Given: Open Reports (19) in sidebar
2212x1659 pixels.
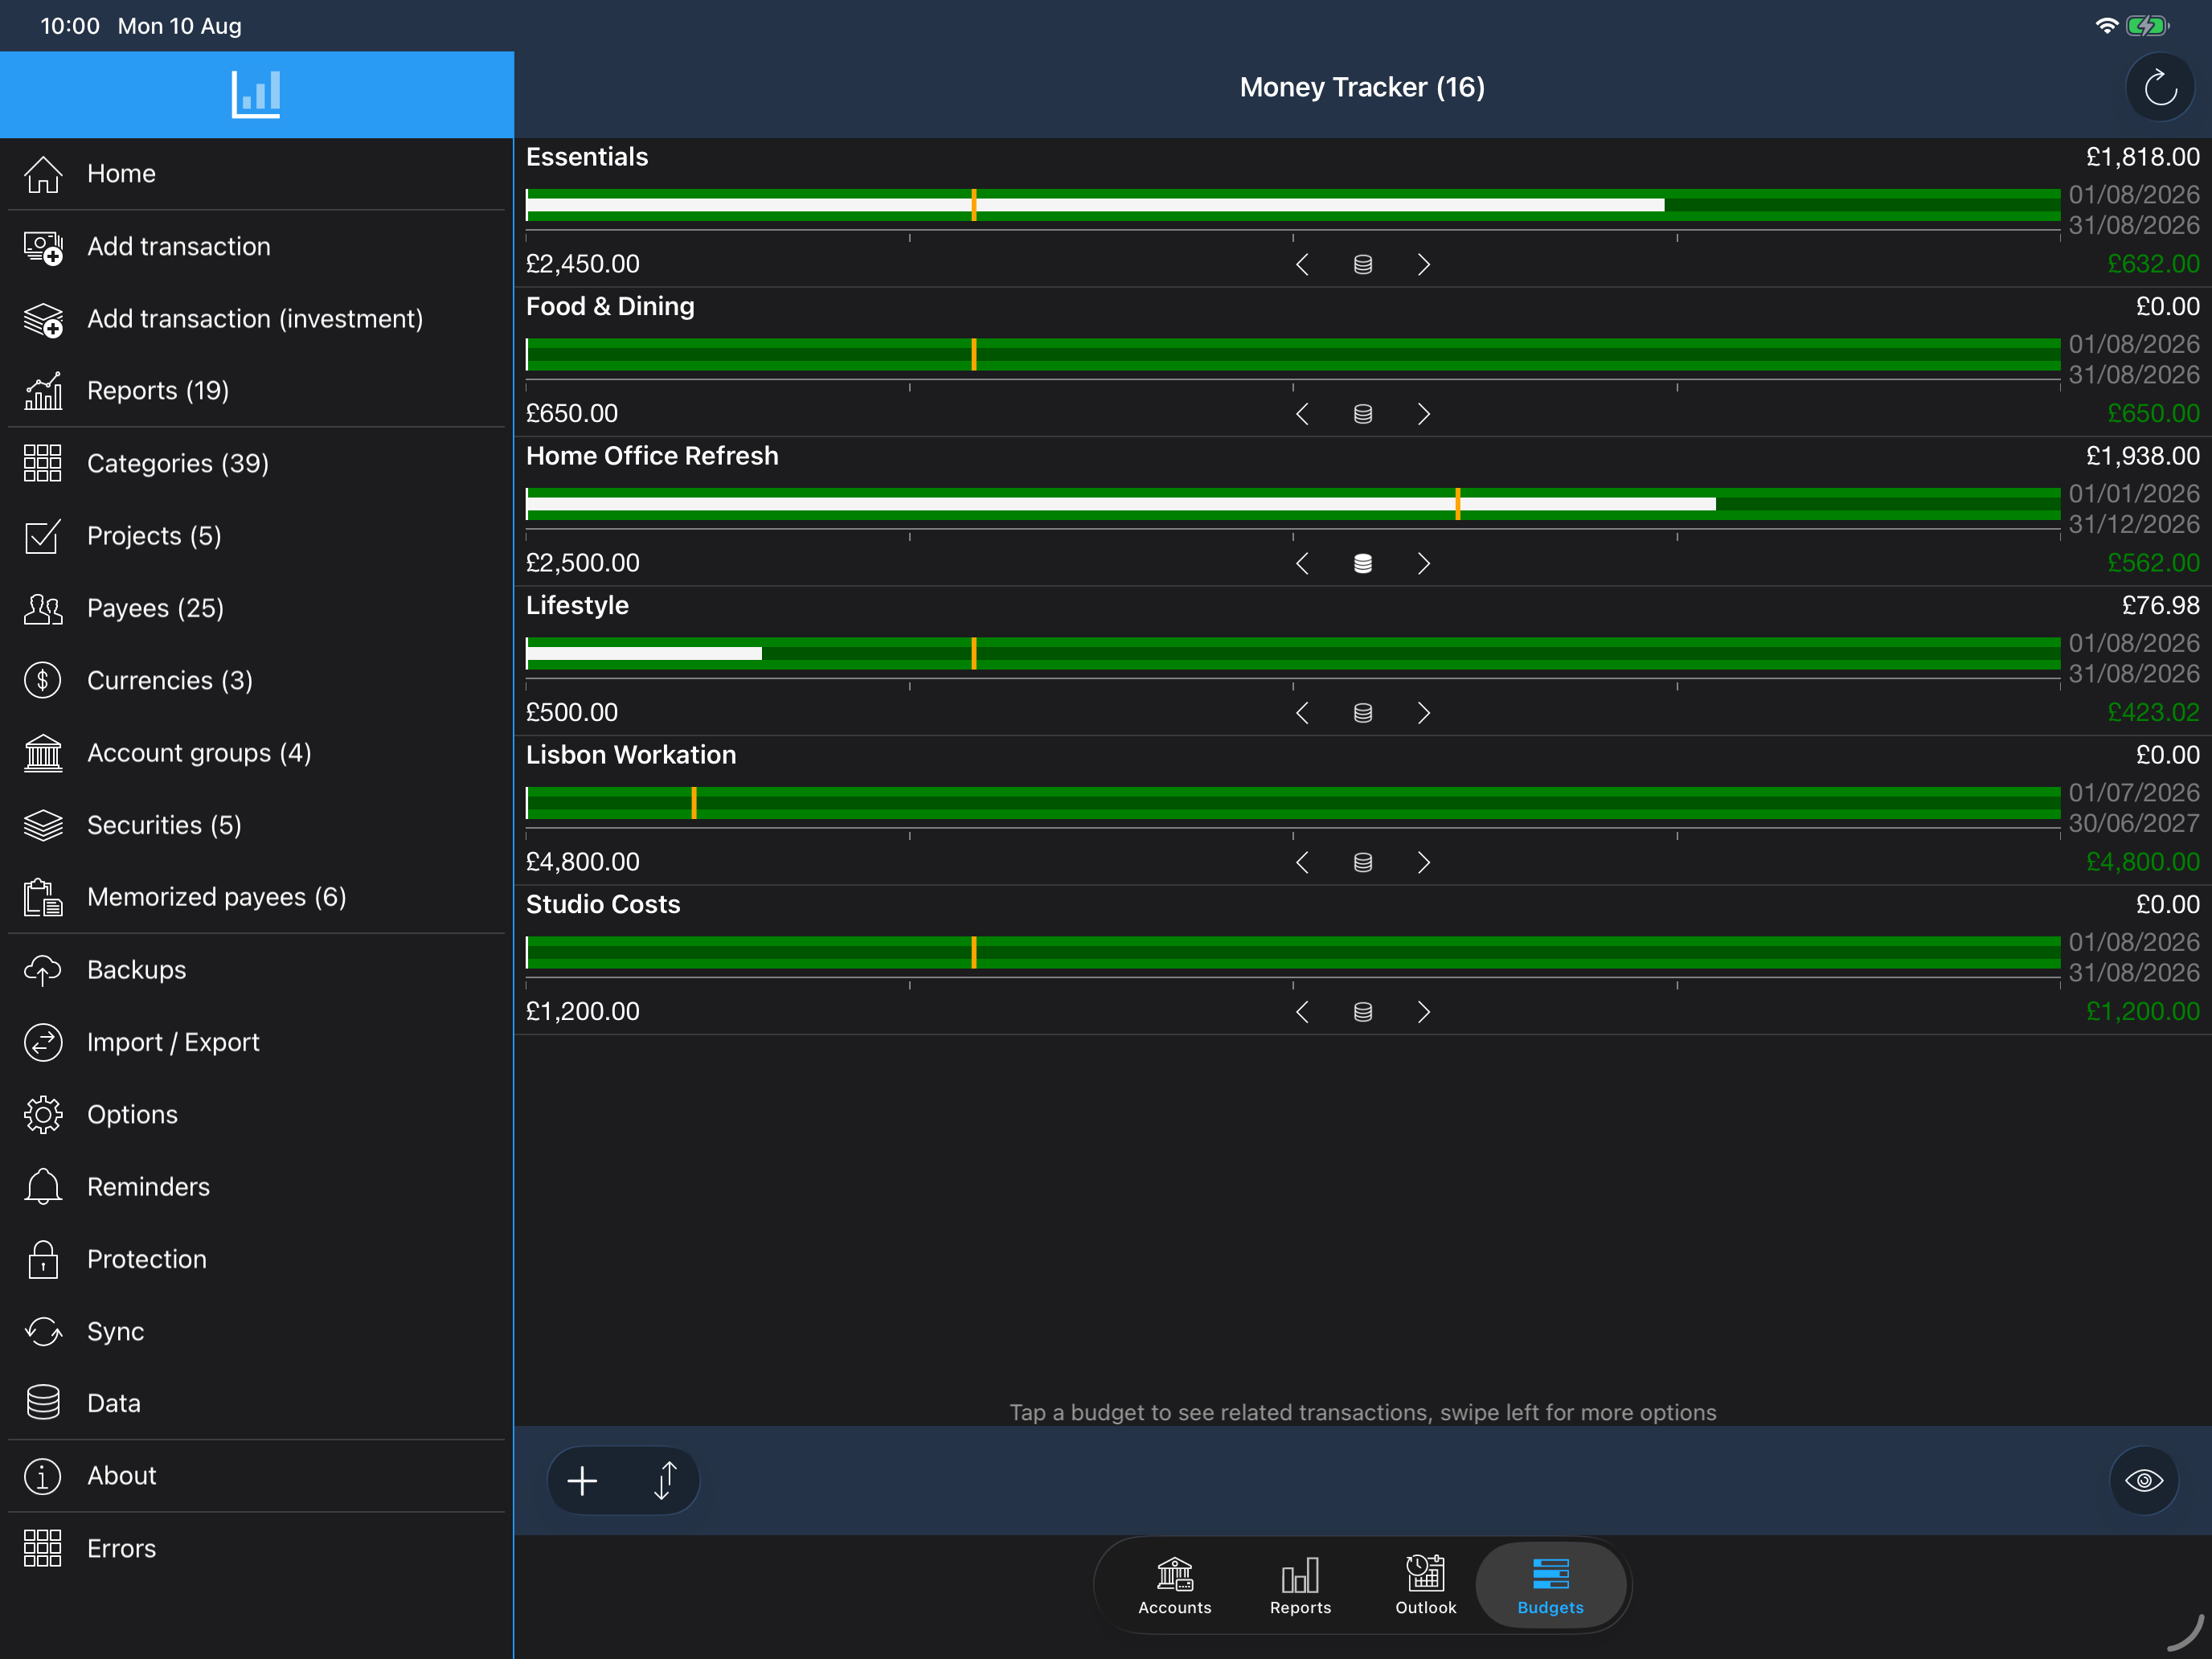Looking at the screenshot, I should tap(256, 390).
